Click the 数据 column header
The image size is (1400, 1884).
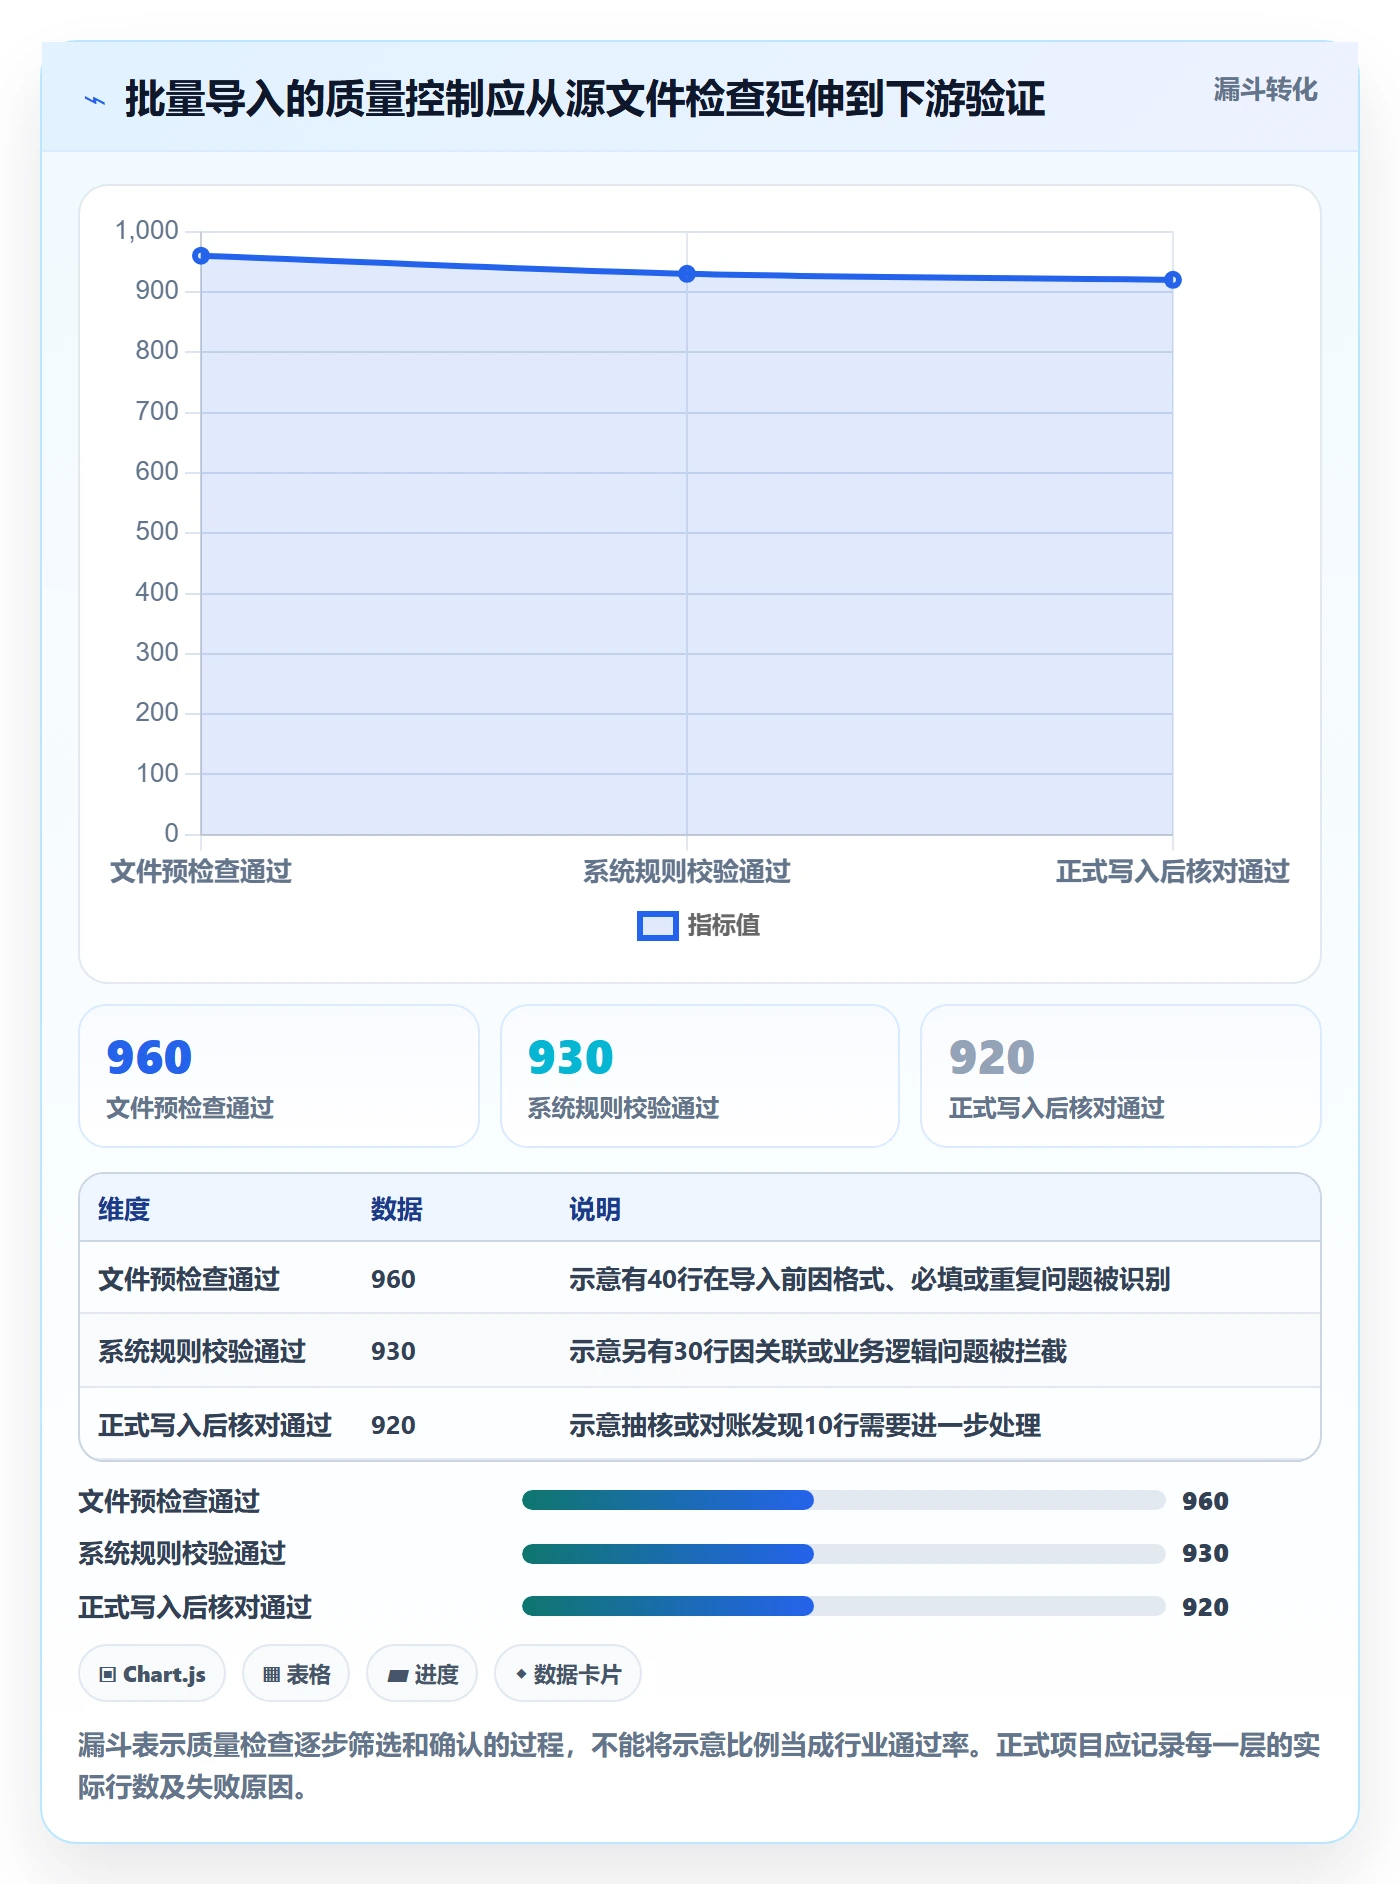point(397,1209)
